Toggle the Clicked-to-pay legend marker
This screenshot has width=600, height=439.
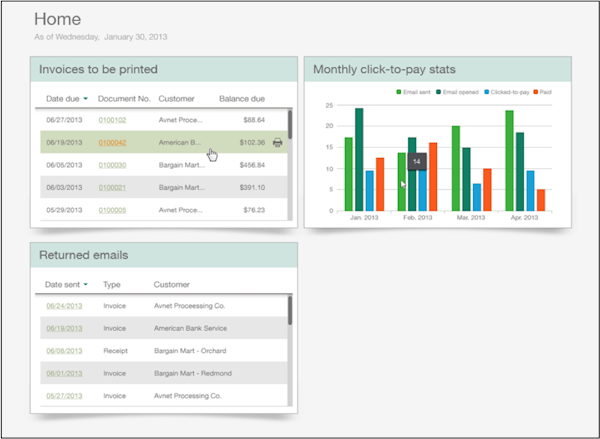(x=487, y=92)
